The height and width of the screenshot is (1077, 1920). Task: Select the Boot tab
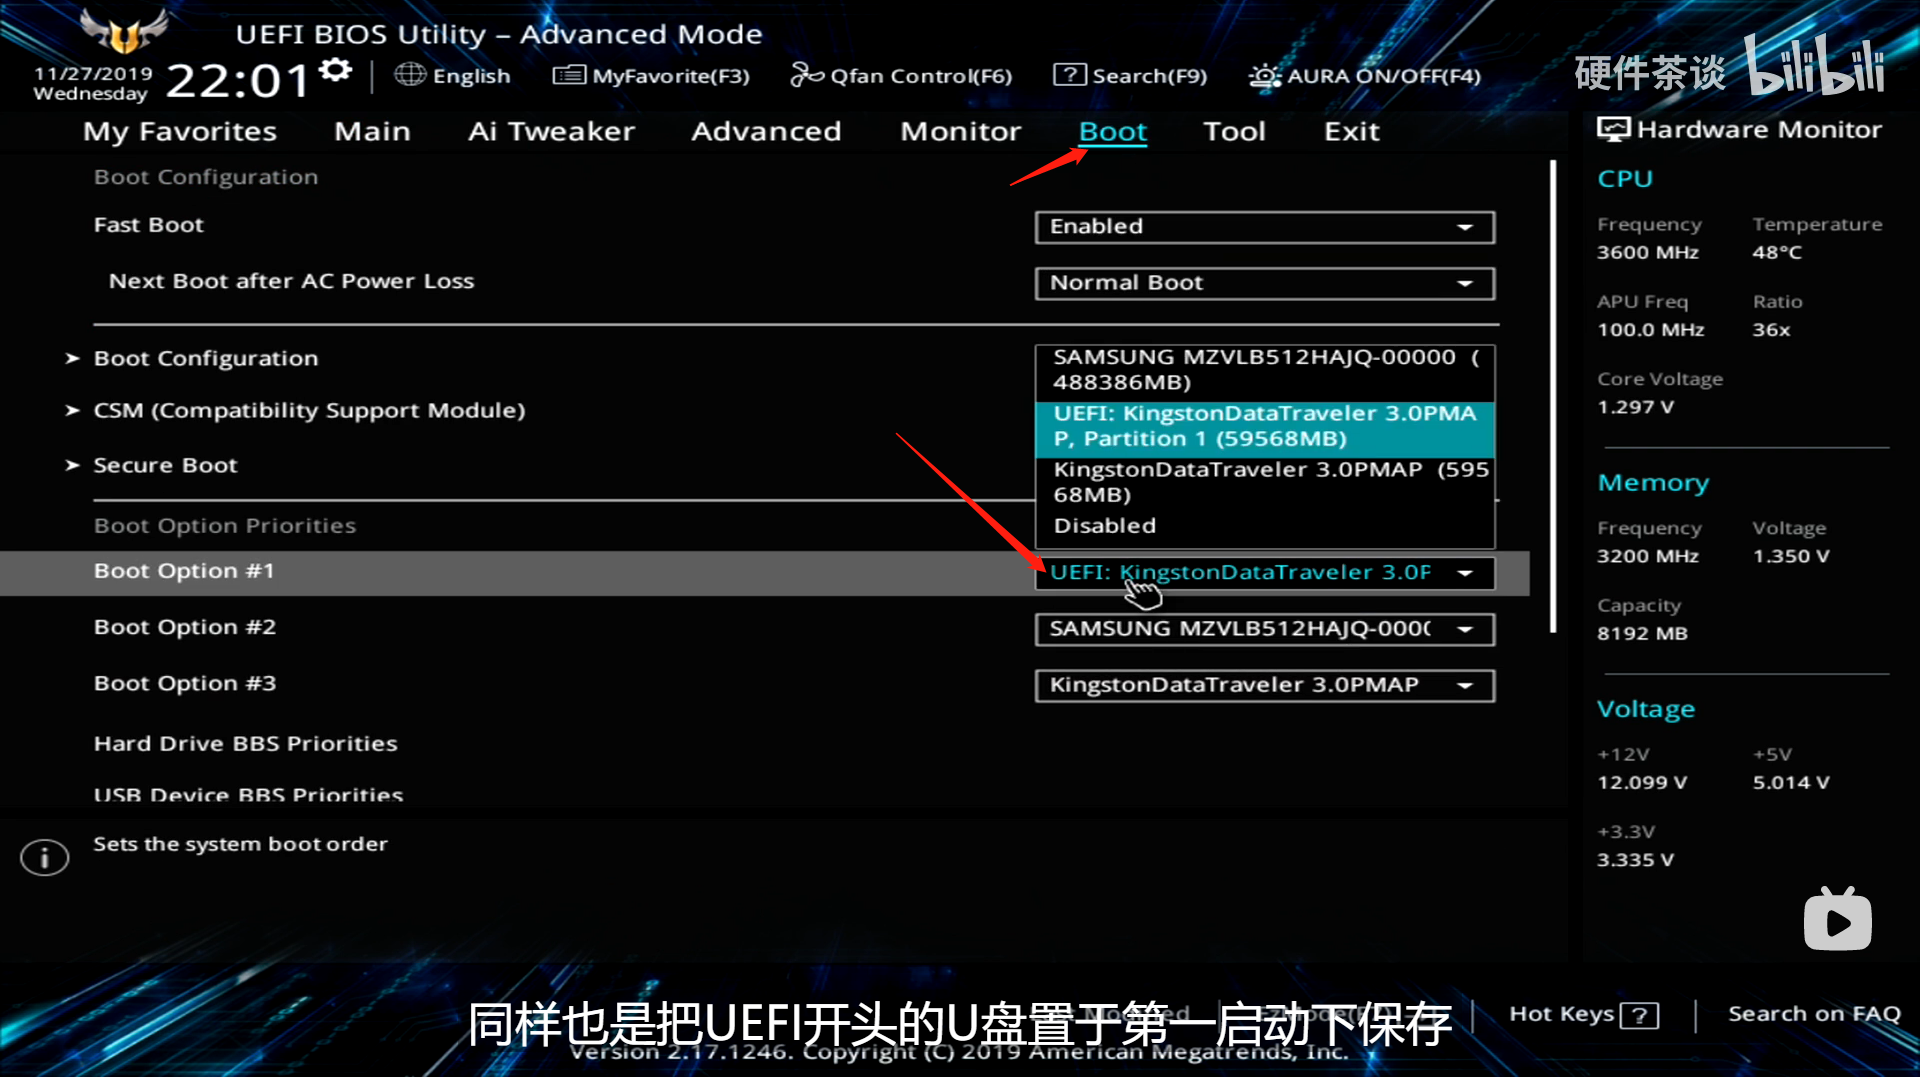point(1113,131)
